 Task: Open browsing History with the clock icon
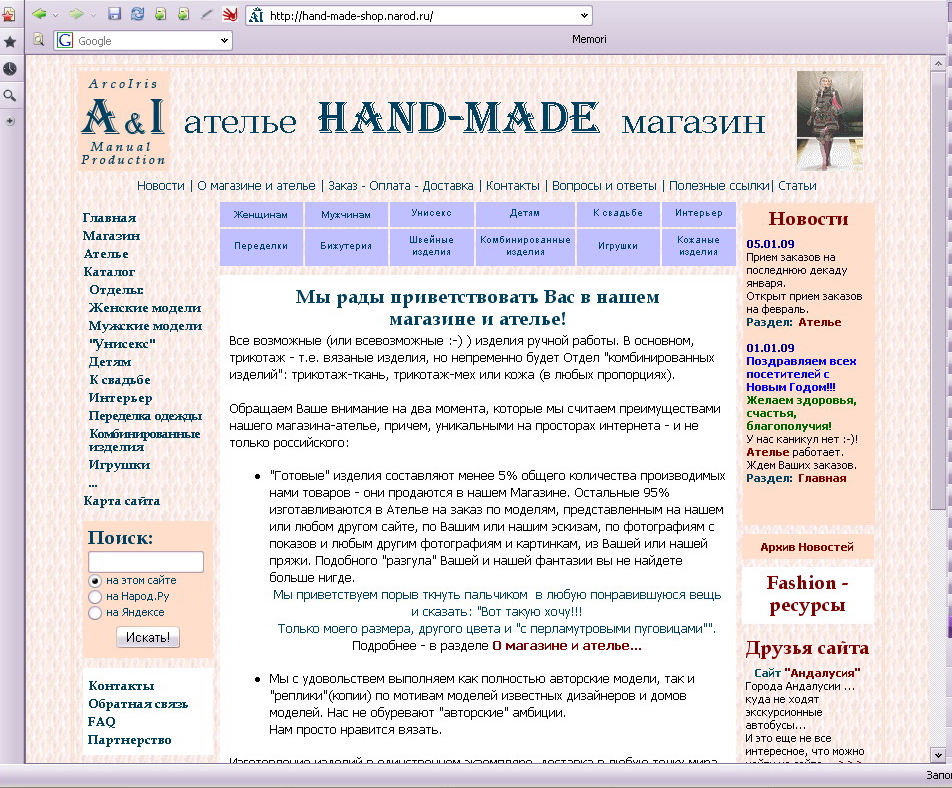[11, 68]
